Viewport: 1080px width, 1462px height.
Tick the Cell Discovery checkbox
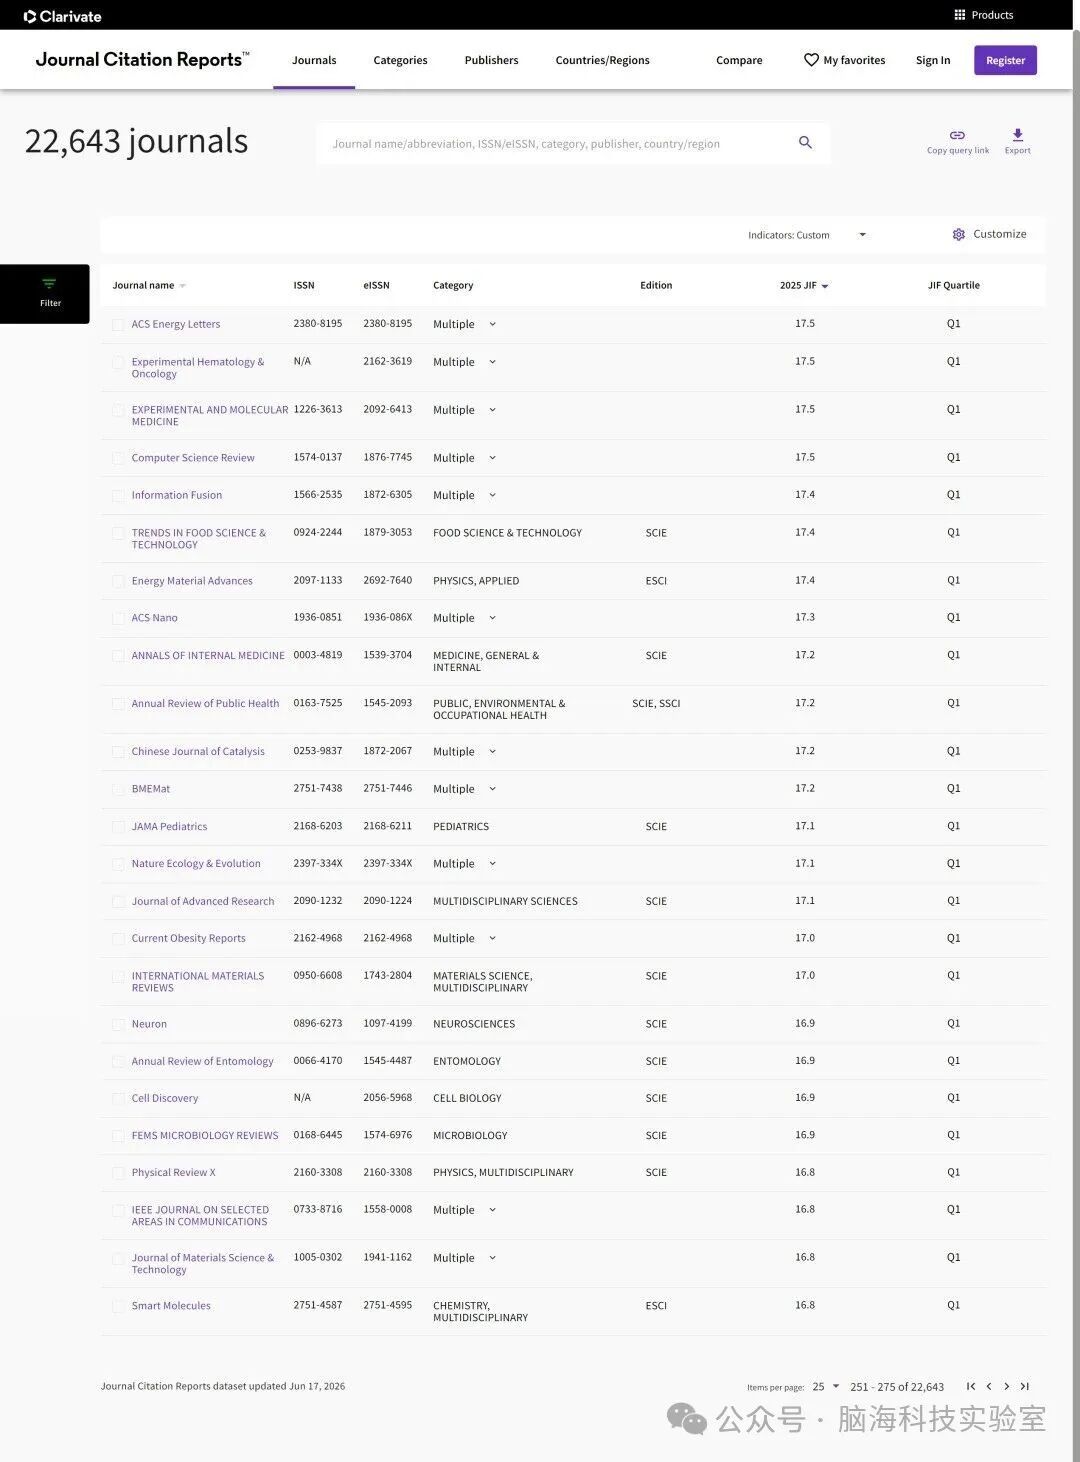(x=118, y=1099)
